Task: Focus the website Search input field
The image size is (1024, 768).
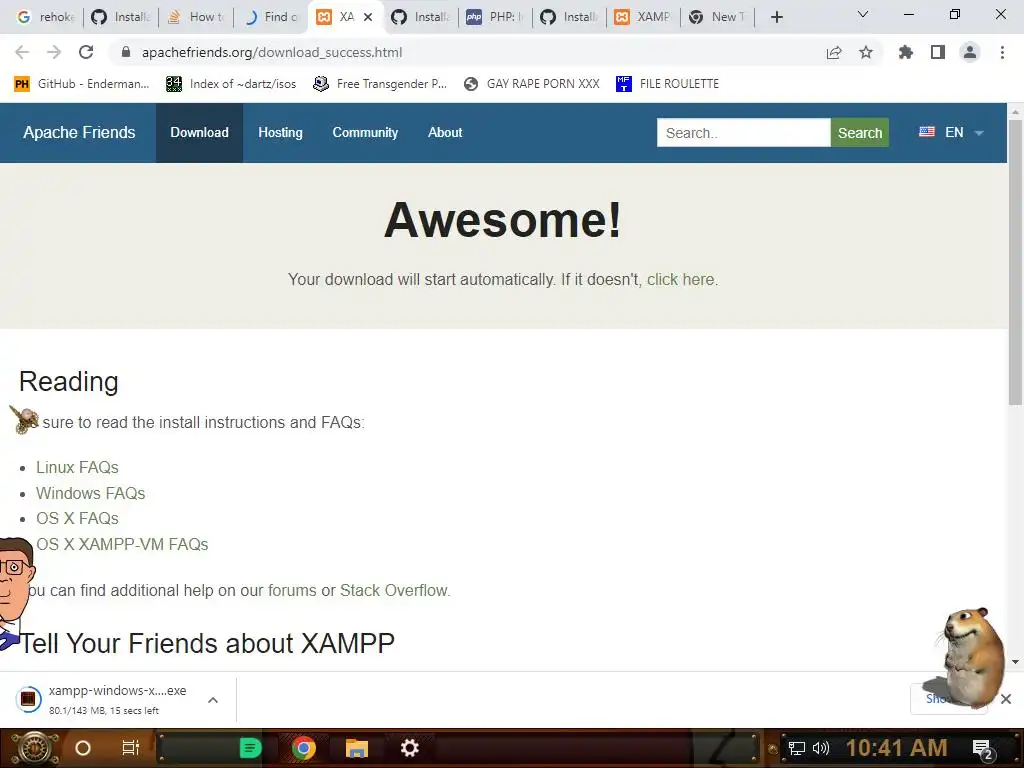Action: tap(743, 133)
